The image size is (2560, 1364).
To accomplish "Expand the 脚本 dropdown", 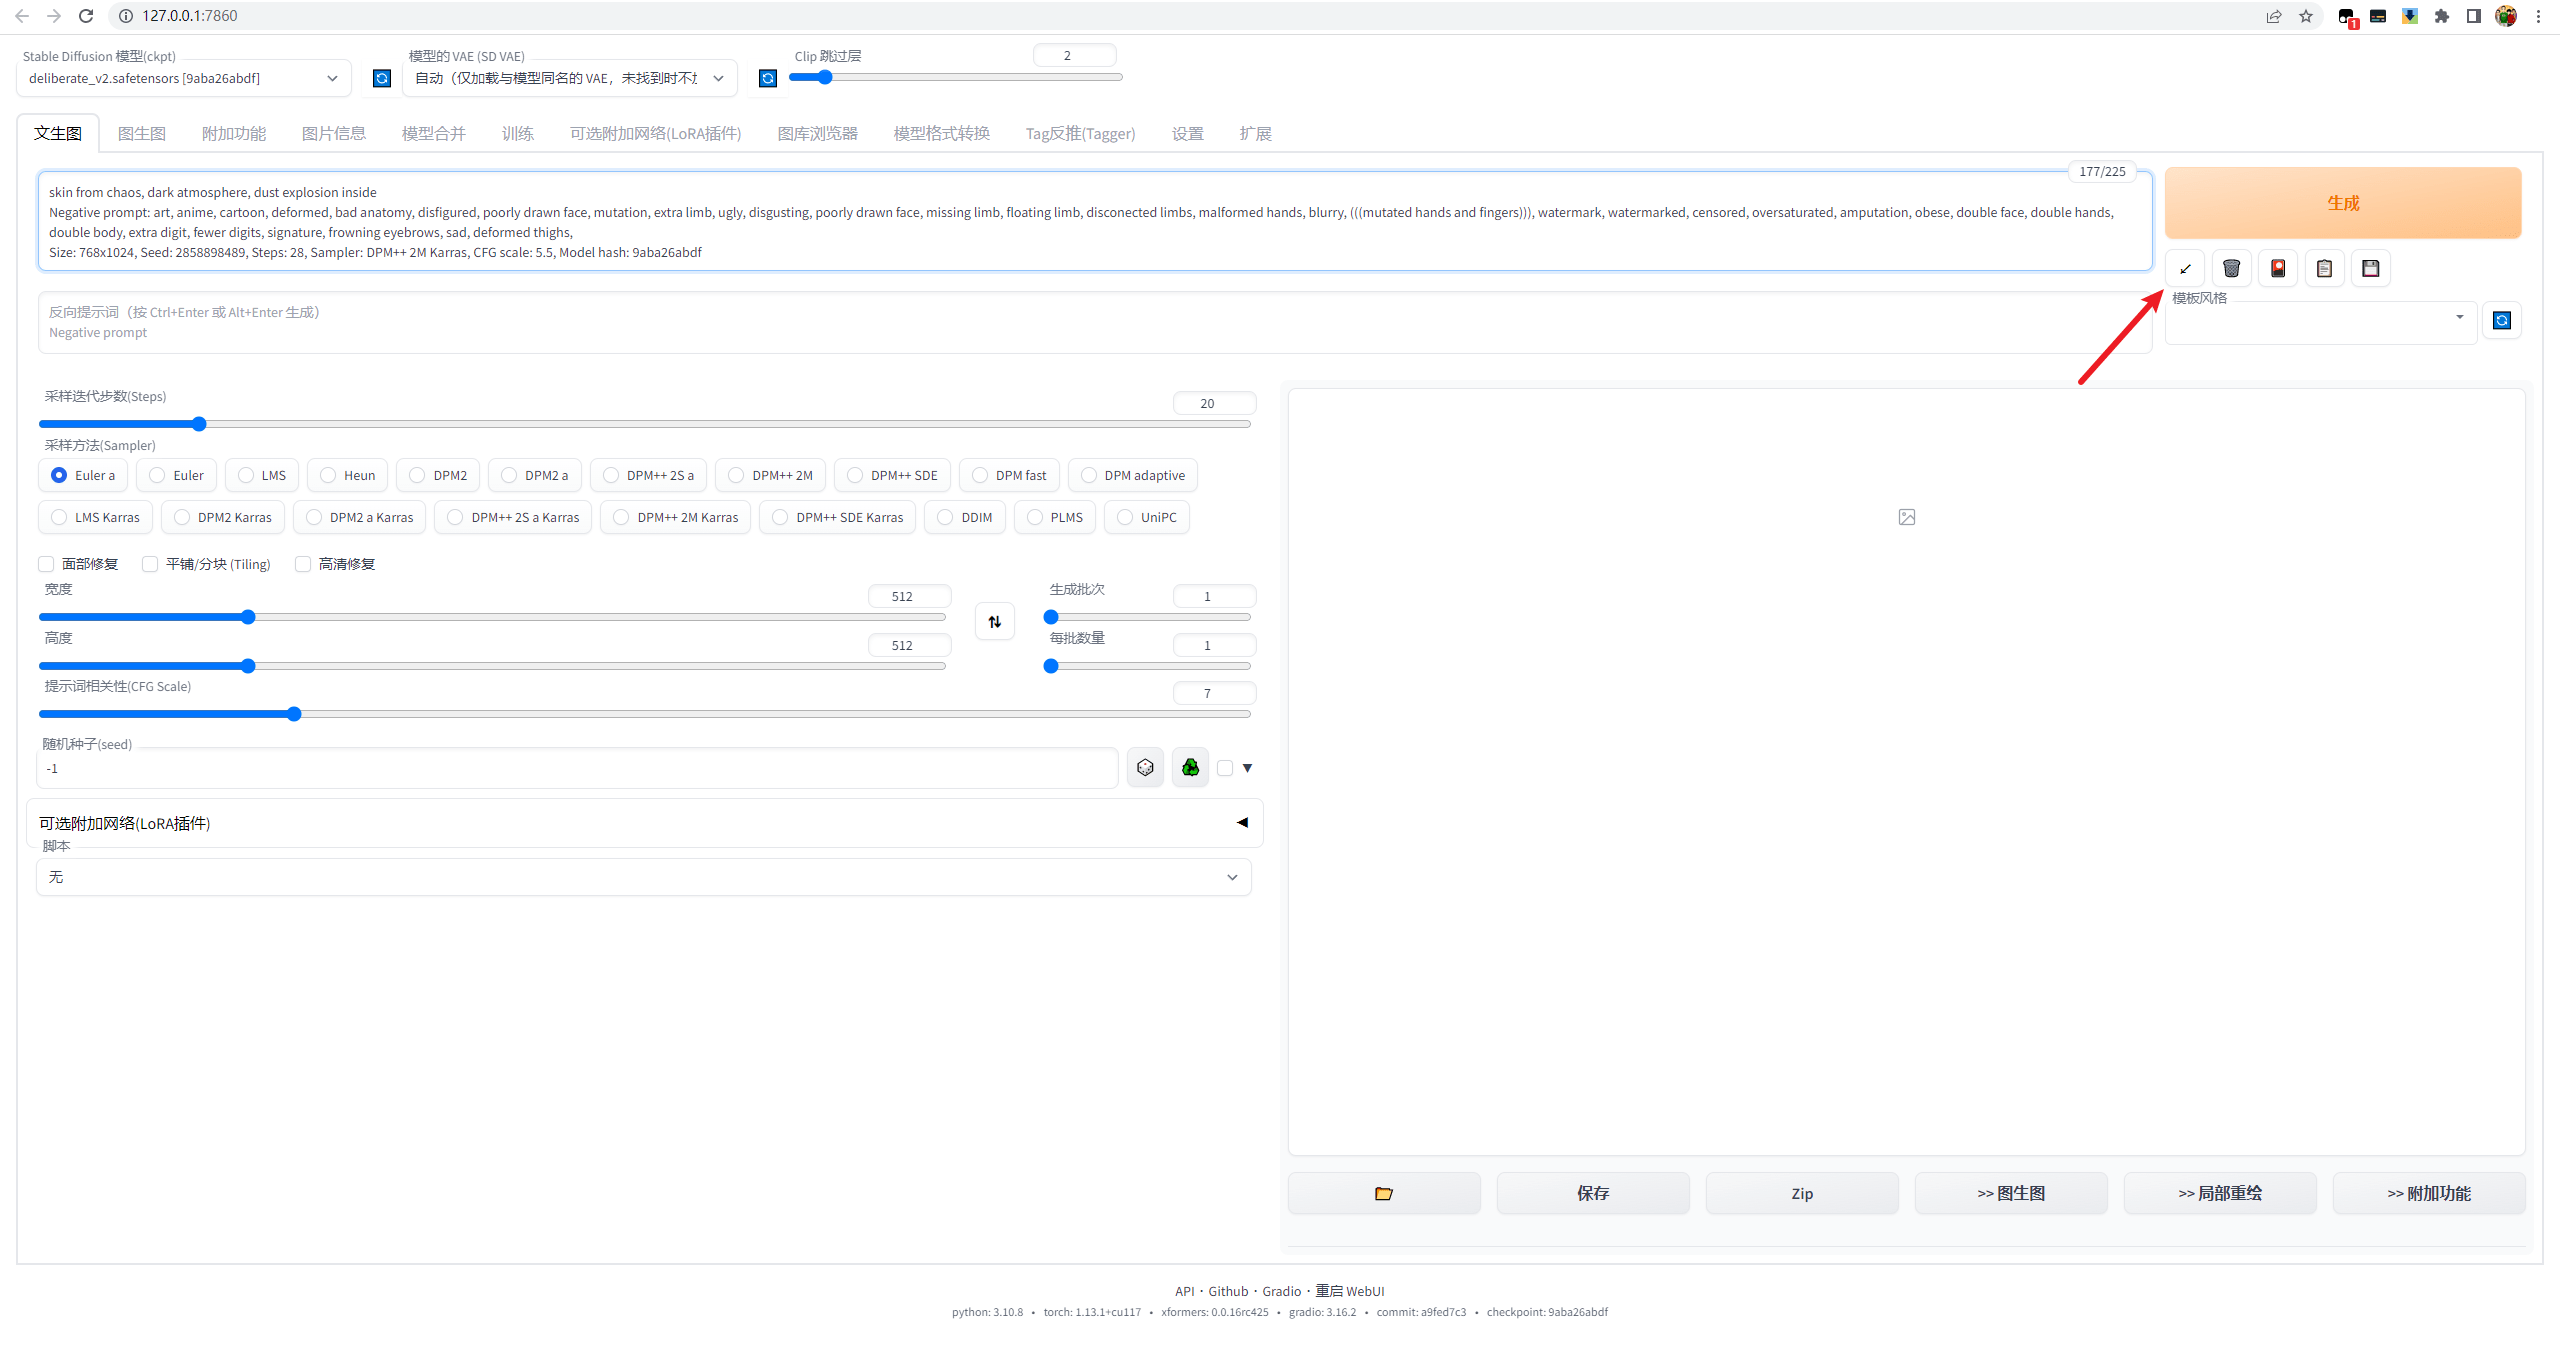I will pyautogui.click(x=647, y=877).
